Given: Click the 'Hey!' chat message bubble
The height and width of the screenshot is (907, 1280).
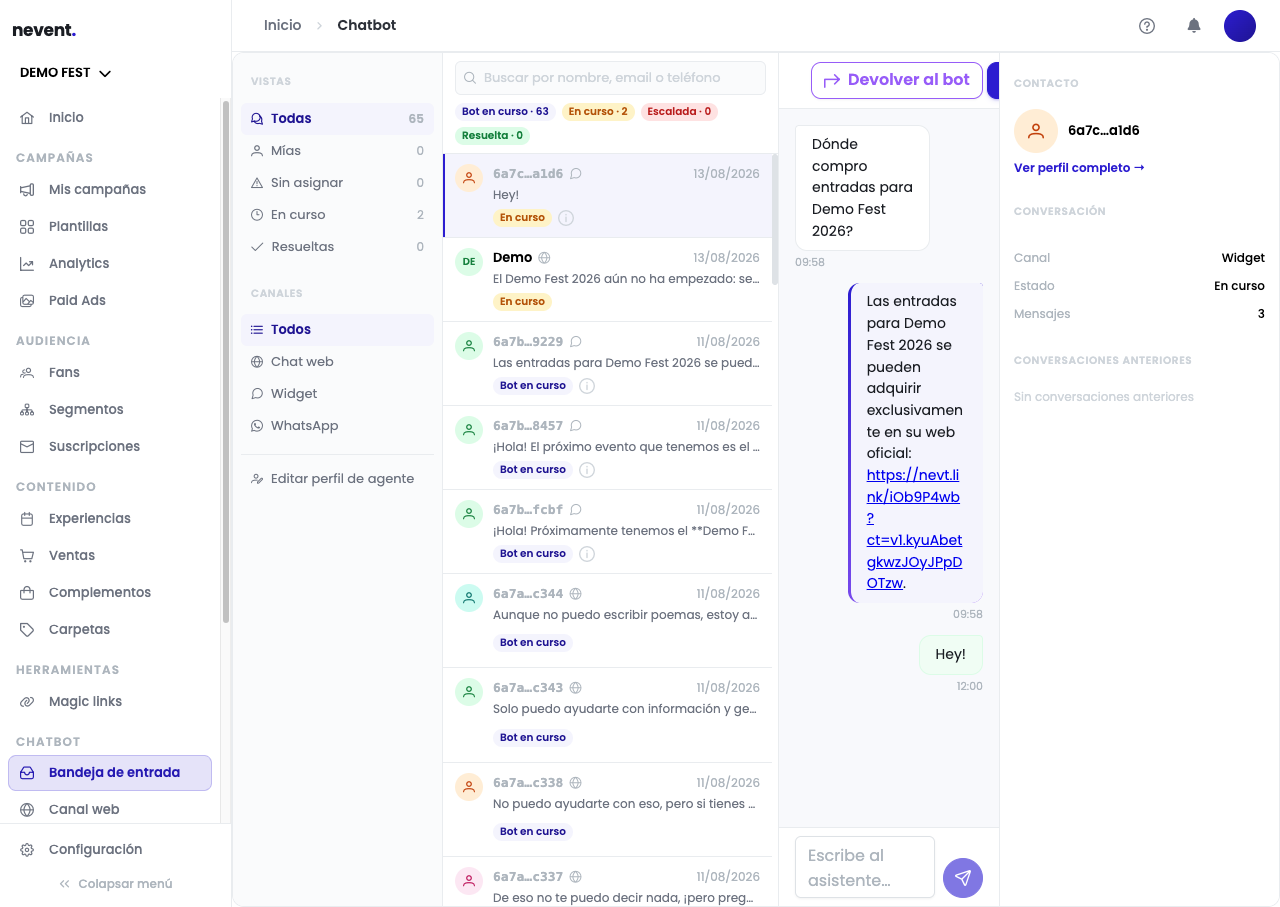Looking at the screenshot, I should pyautogui.click(x=951, y=655).
